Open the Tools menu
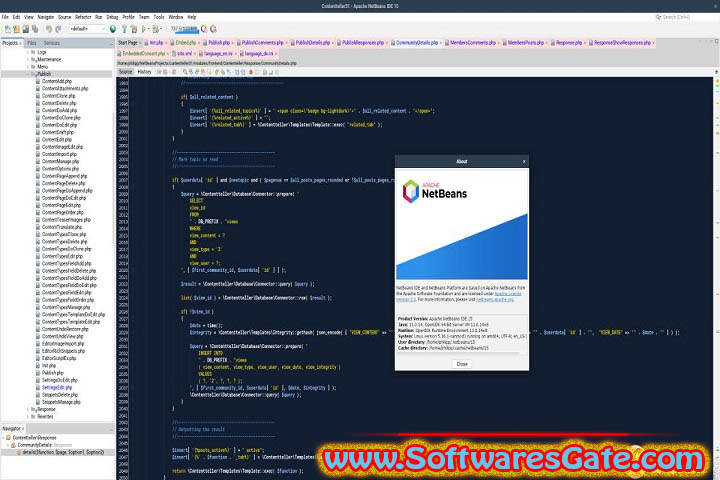This screenshot has width=720, height=480. [159, 17]
